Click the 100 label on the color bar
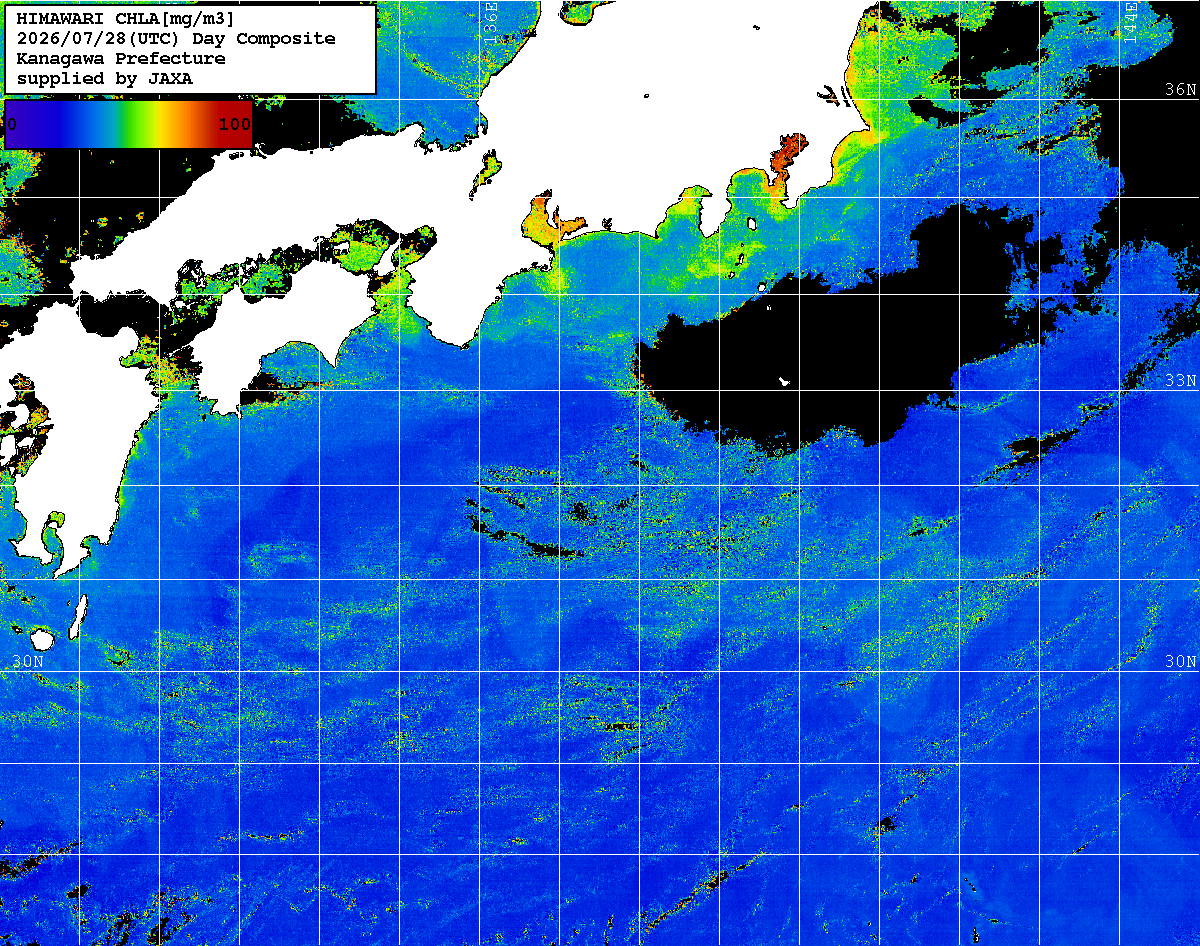Image resolution: width=1200 pixels, height=946 pixels. tap(234, 125)
